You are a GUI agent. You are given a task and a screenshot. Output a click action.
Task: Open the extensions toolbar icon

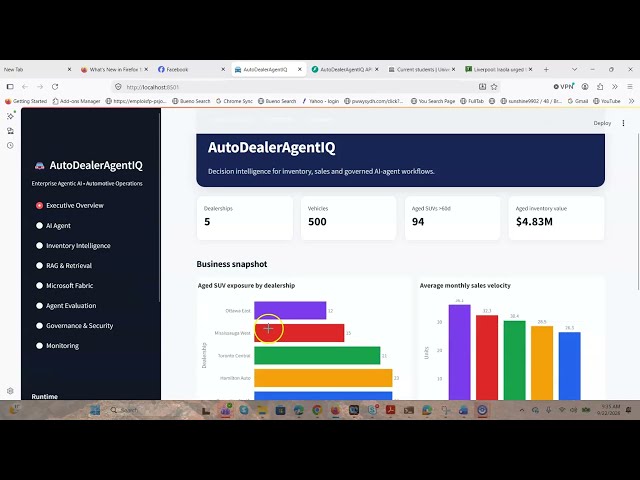coord(600,87)
